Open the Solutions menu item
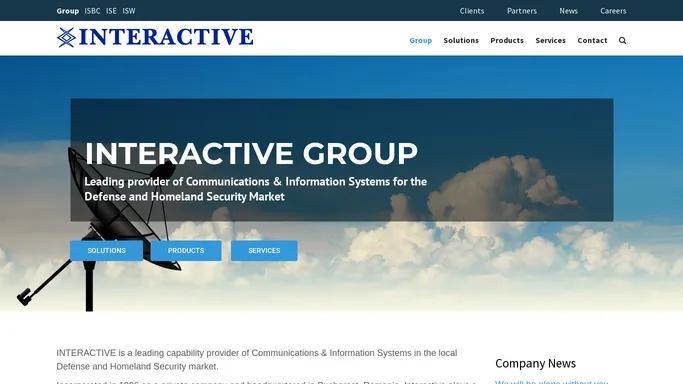 (x=461, y=40)
